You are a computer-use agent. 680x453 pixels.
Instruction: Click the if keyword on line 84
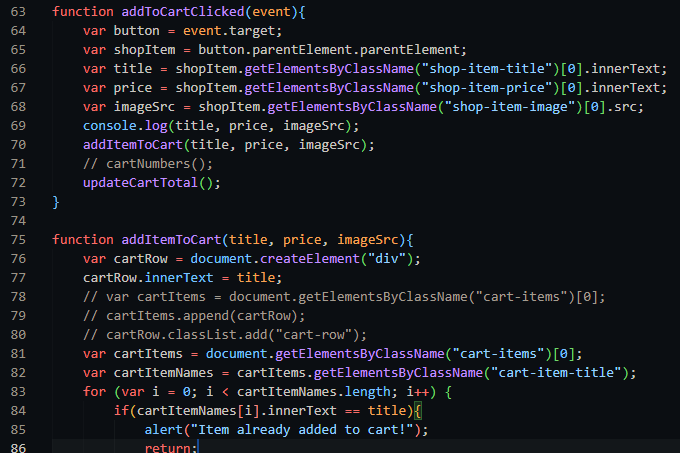tap(121, 411)
